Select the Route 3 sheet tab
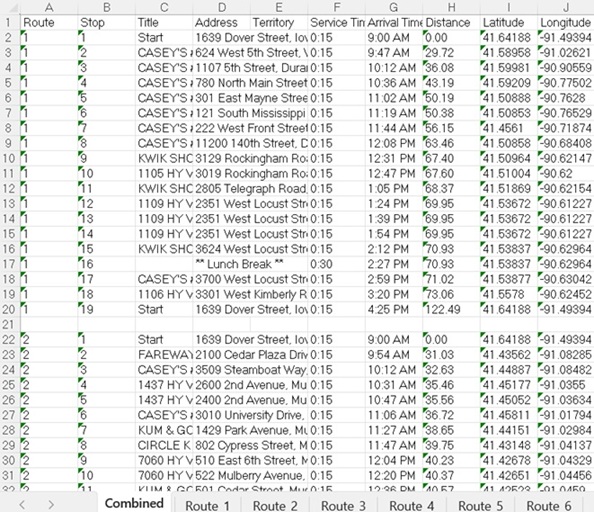This screenshot has height=512, width=594. (x=343, y=506)
